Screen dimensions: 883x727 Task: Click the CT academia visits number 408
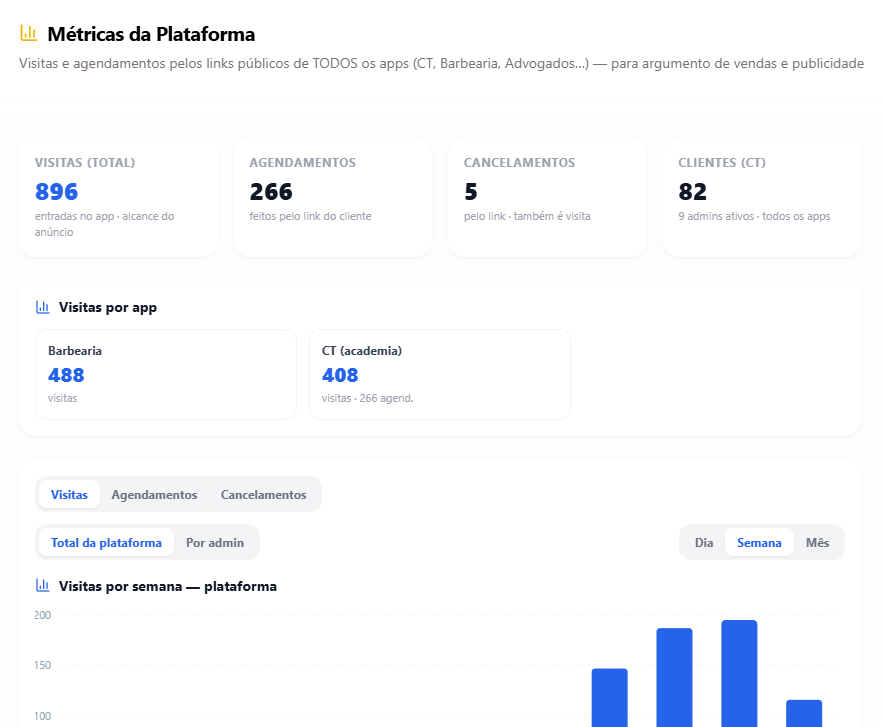[x=340, y=375]
